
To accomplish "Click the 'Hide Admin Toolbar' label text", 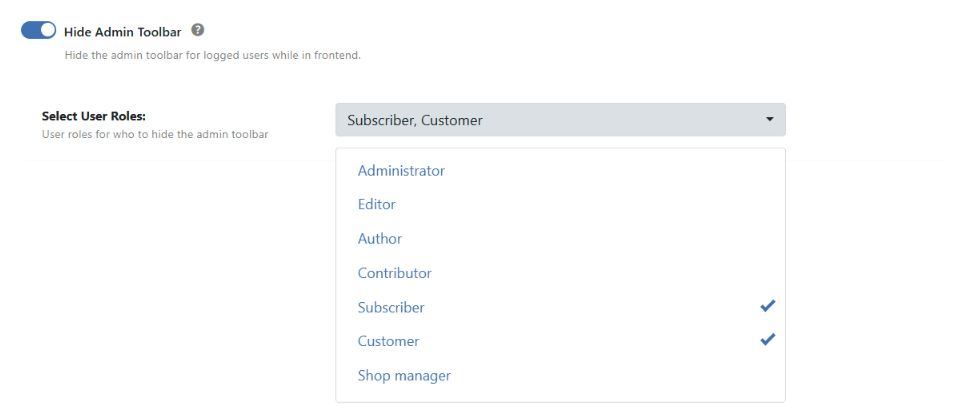I will (x=122, y=32).
